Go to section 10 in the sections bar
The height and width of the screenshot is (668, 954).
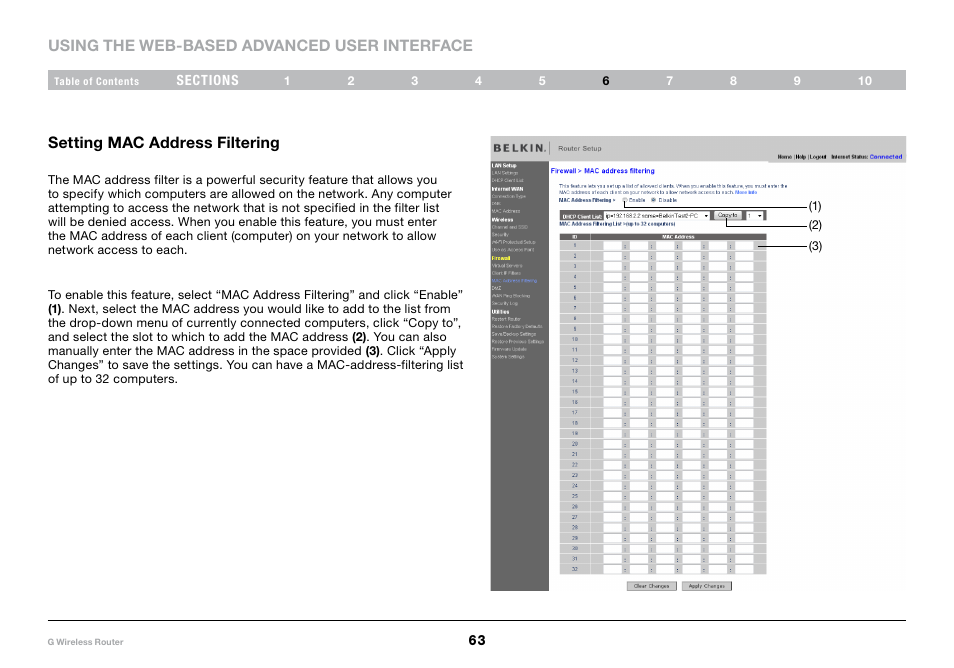pyautogui.click(x=865, y=81)
